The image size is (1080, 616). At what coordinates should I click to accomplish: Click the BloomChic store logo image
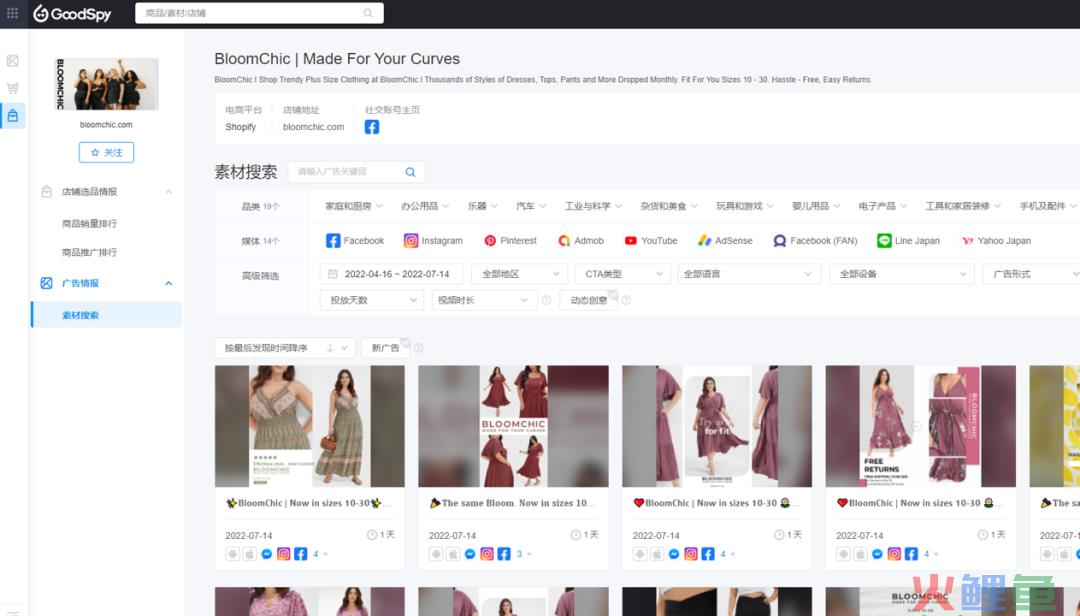pos(107,84)
